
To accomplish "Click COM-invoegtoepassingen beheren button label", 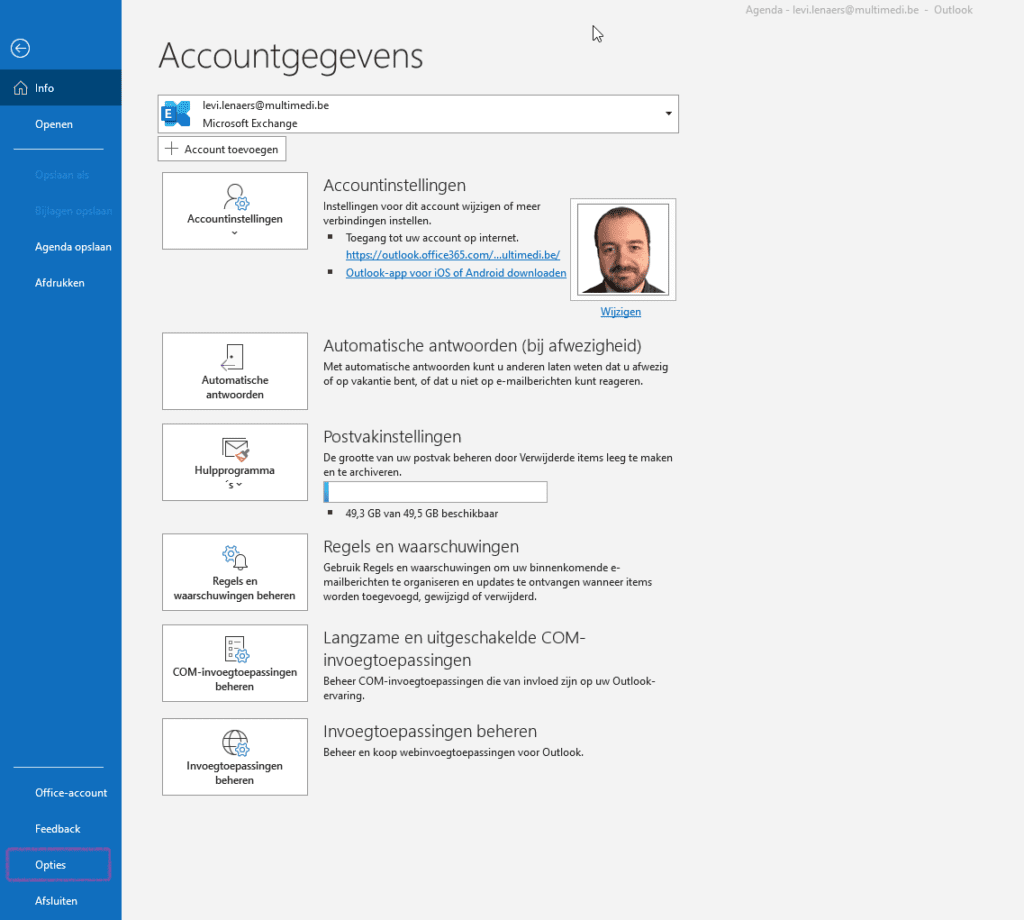I will tap(234, 679).
